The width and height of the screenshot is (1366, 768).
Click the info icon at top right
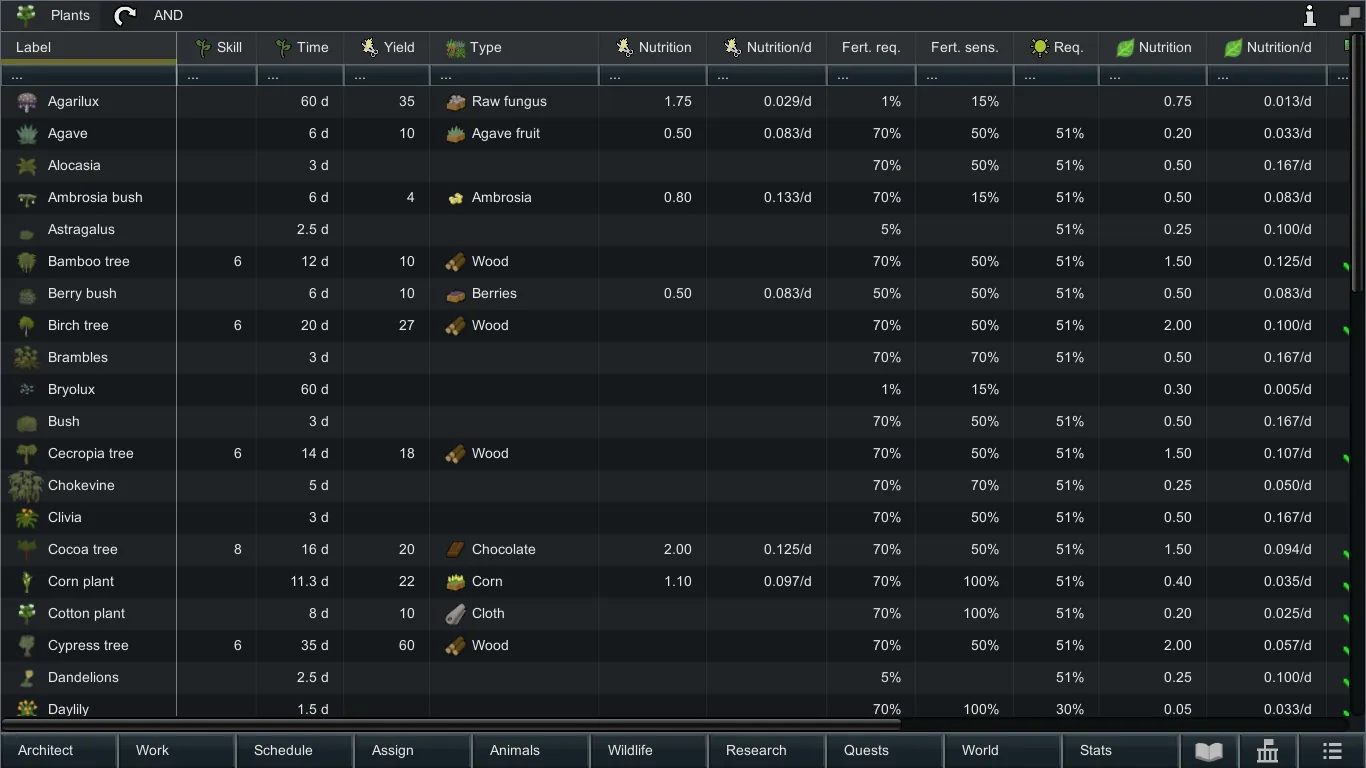[x=1309, y=15]
